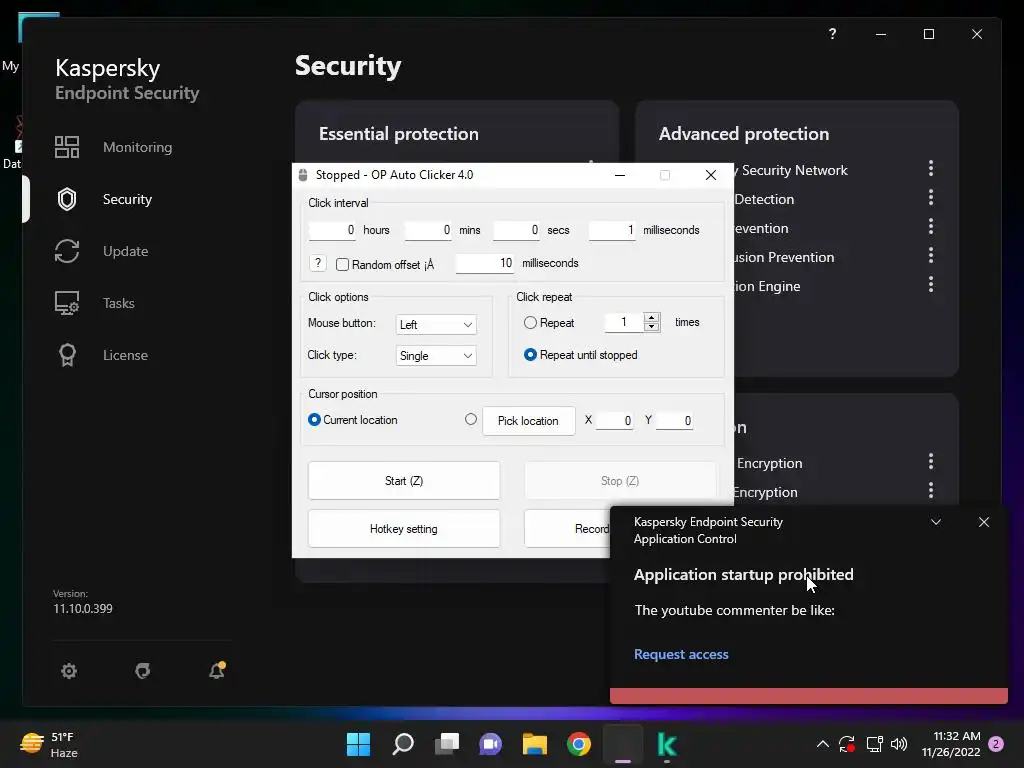Screen dimensions: 1024x768
Task: Open Task View on taskbar
Action: click(447, 744)
